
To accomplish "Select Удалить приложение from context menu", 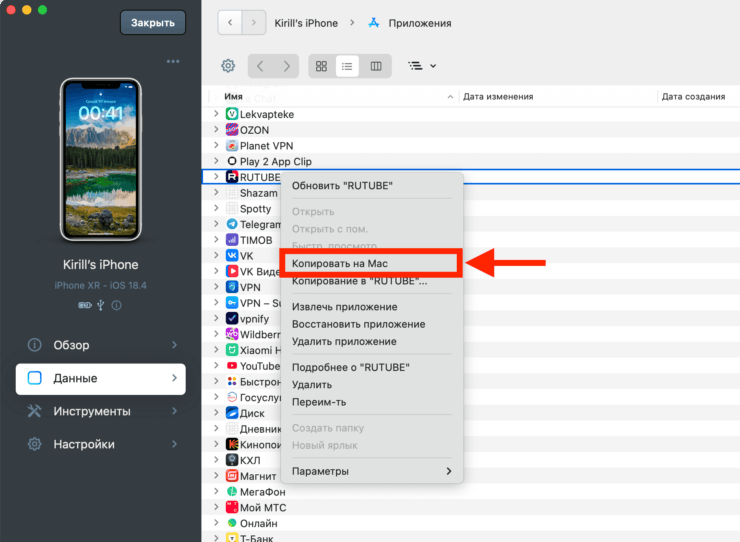I will 344,342.
